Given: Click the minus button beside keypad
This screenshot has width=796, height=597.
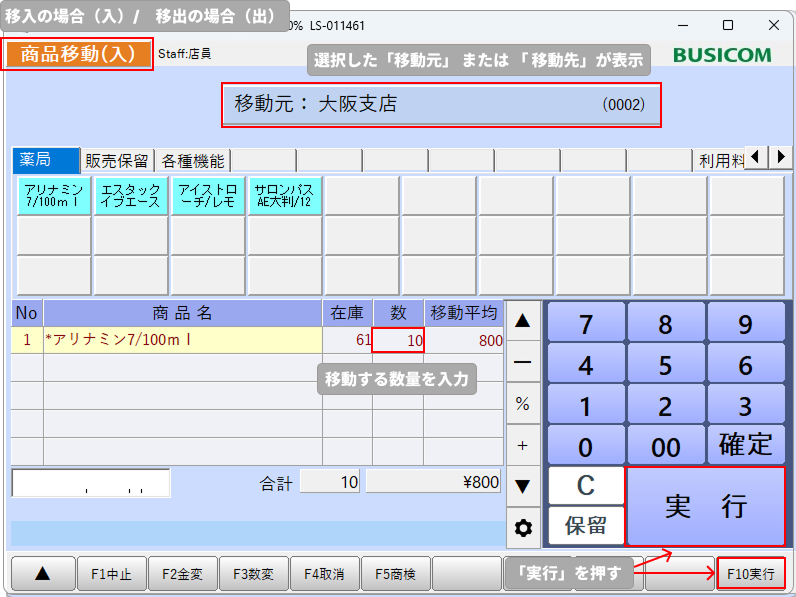Looking at the screenshot, I should [523, 362].
